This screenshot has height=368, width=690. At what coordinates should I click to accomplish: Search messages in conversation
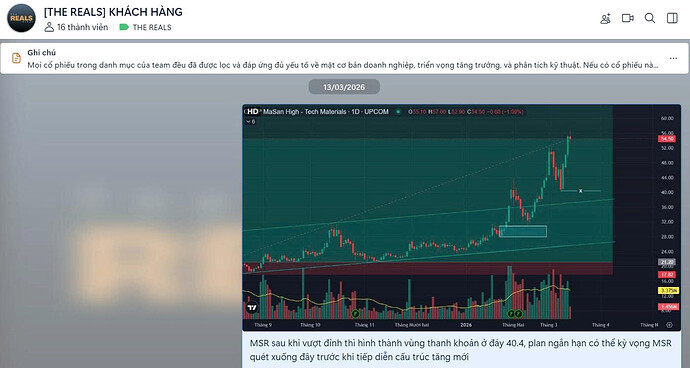(650, 18)
